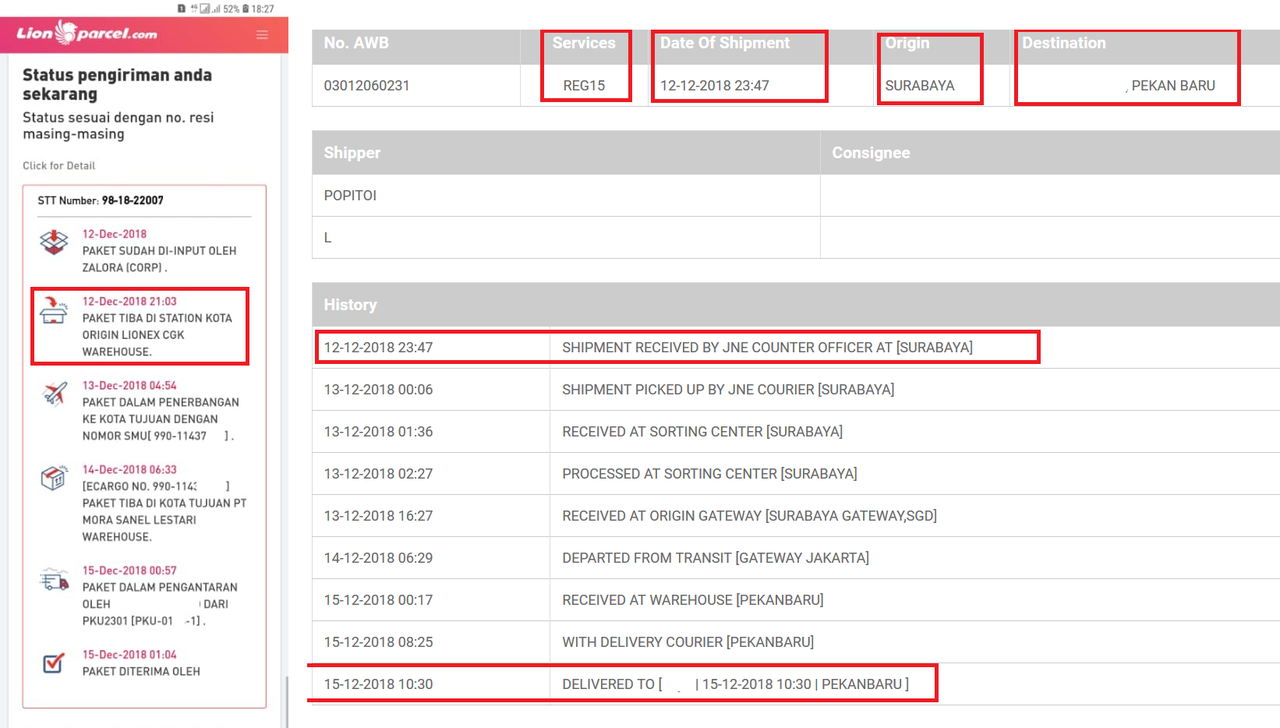Image resolution: width=1280 pixels, height=728 pixels.
Task: Click 'WITH DELIVERY COURIER [PEKANBARU]' entry
Action: (x=688, y=641)
